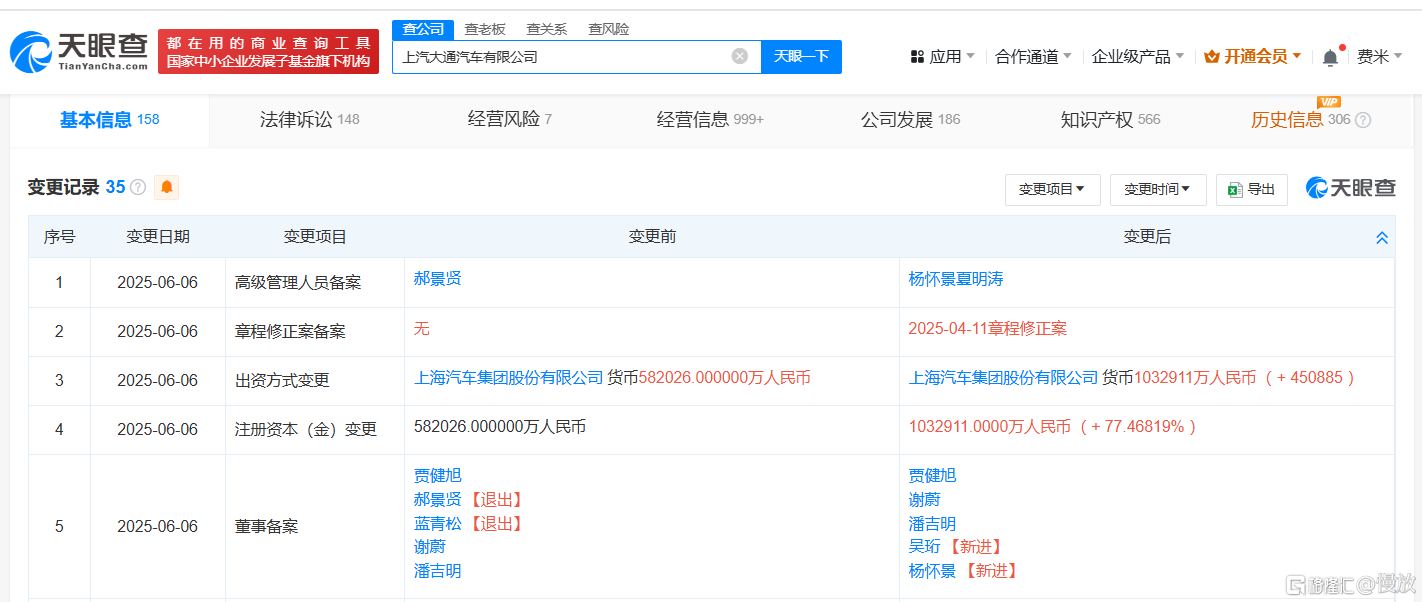The height and width of the screenshot is (602, 1422).
Task: Open 上海汽车集团股份有限公司 link in 变更后 column
Action: point(1003,378)
